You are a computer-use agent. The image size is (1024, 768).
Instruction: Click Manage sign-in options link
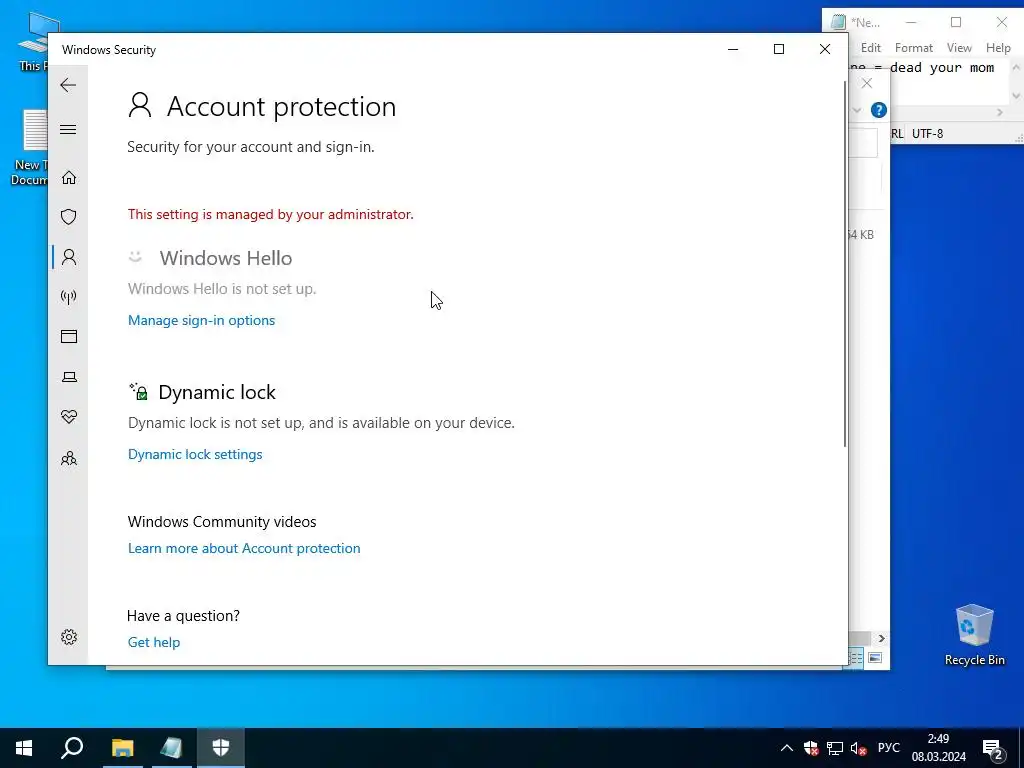point(201,320)
